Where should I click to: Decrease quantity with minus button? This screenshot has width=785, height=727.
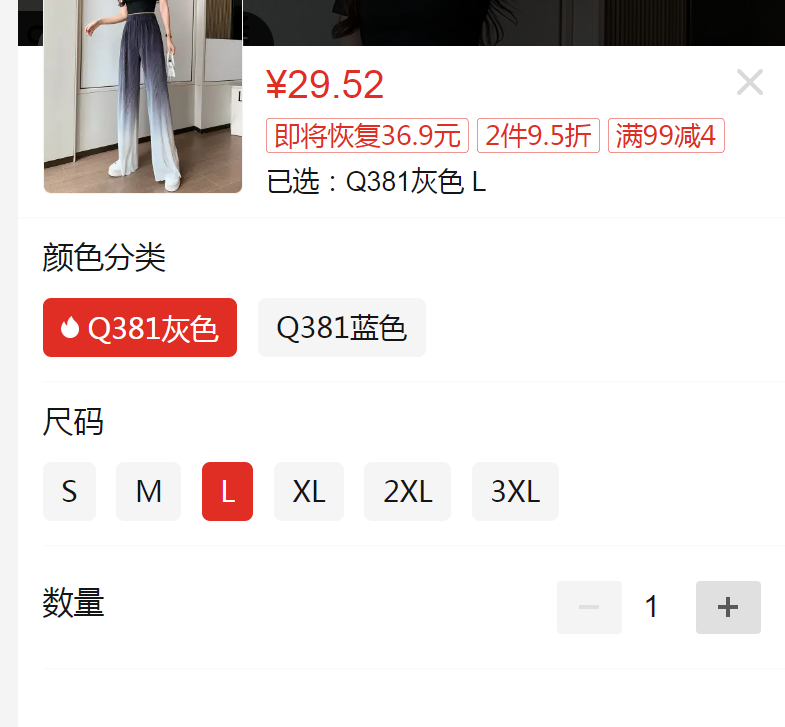click(589, 607)
